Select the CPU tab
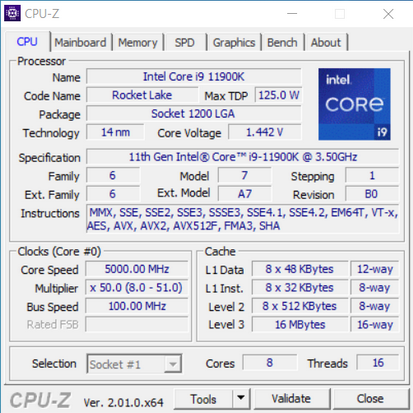 [x=27, y=42]
